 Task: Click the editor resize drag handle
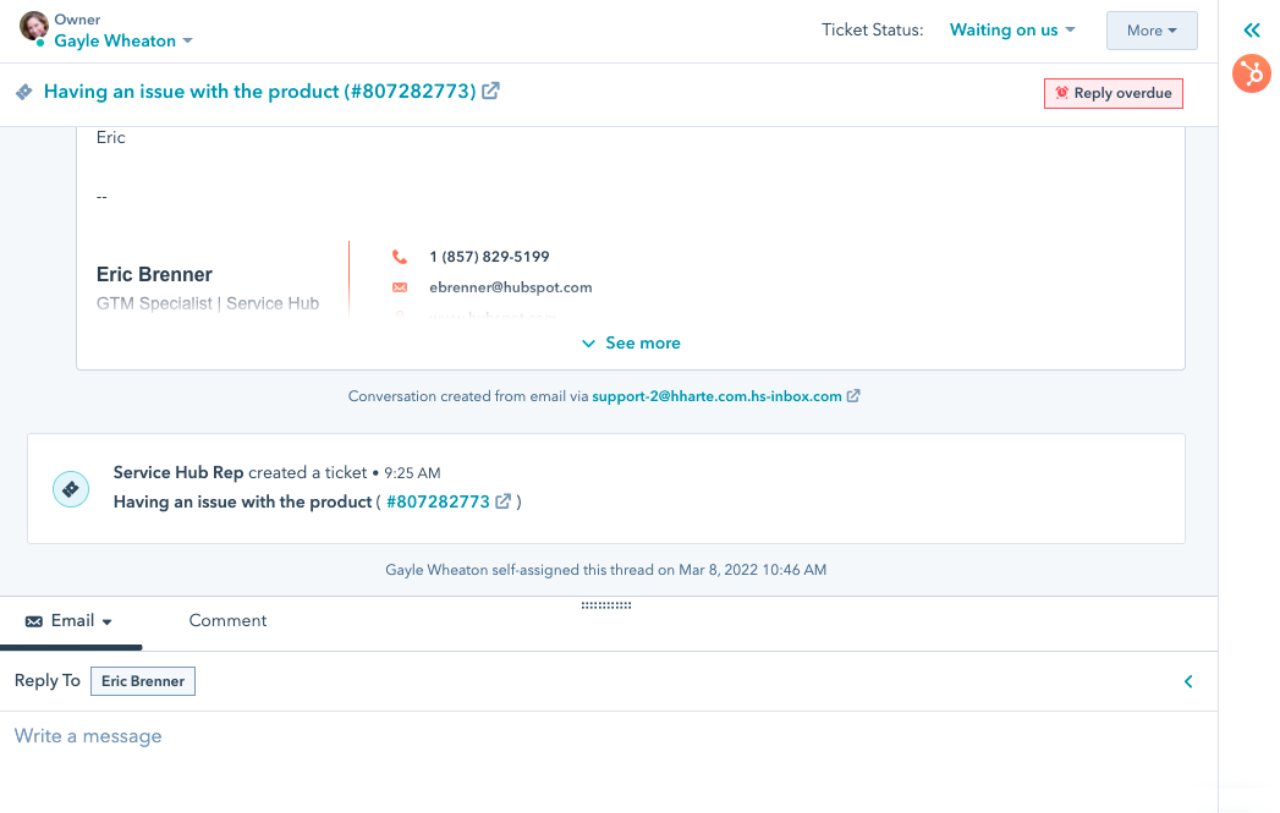pyautogui.click(x=606, y=605)
